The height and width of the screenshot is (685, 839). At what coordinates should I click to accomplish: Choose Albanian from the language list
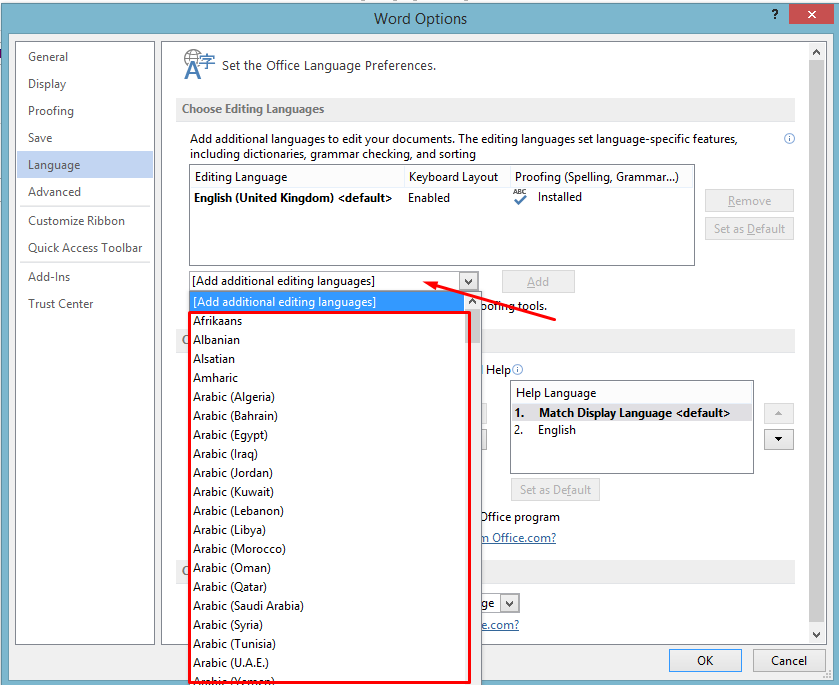(327, 340)
